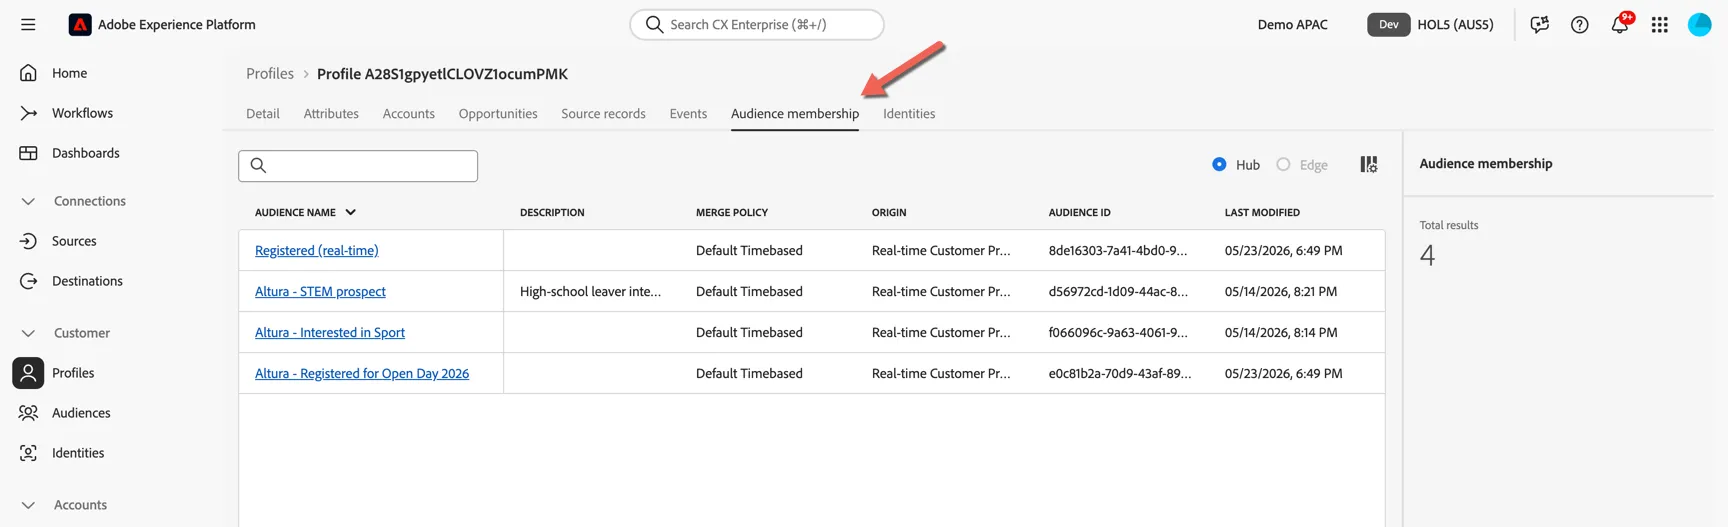Viewport: 1728px width, 527px height.
Task: Click the feedback chat icon in header
Action: point(1540,24)
